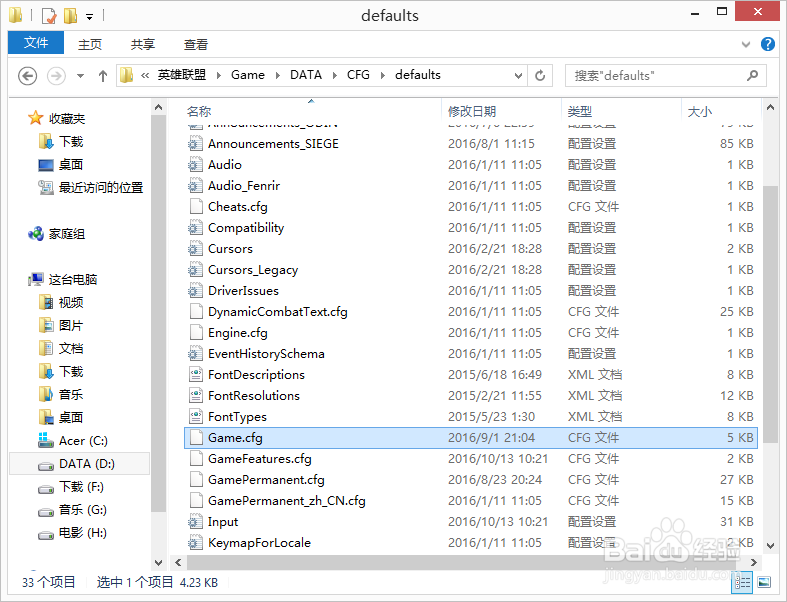The height and width of the screenshot is (602, 787).
Task: Expand address bar history dropdown
Action: pyautogui.click(x=518, y=75)
